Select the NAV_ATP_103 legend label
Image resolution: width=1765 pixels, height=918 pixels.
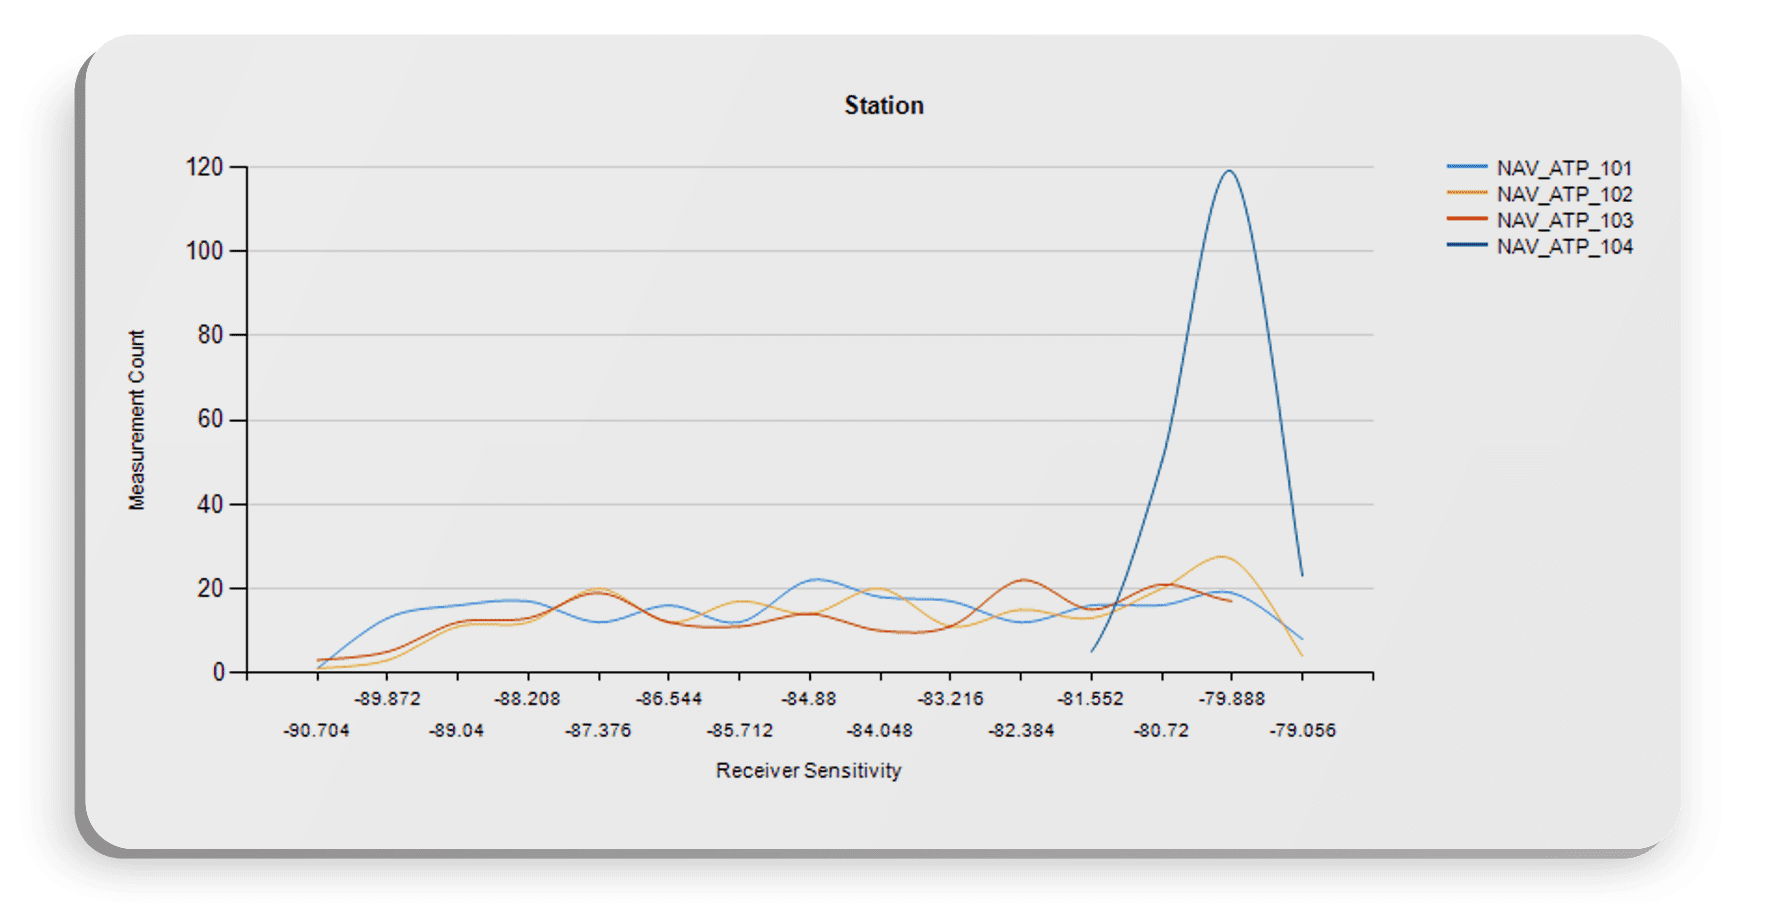[x=1564, y=220]
